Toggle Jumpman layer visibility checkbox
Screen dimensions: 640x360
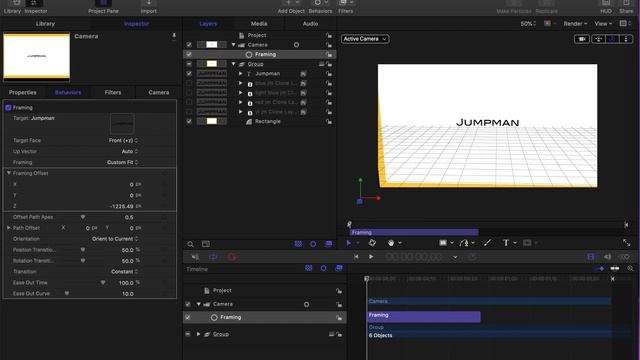coord(189,73)
